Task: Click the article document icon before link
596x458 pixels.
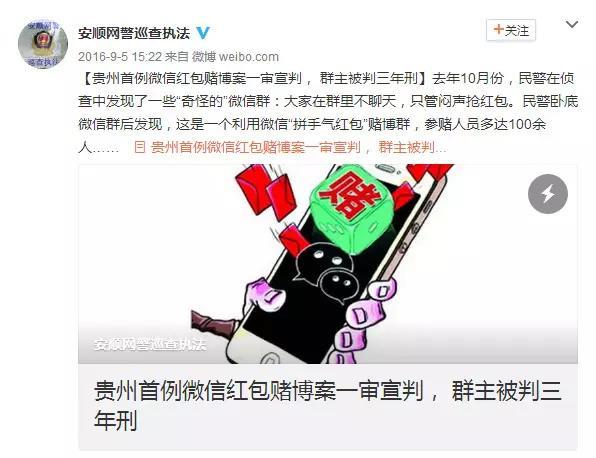Action: [x=139, y=147]
